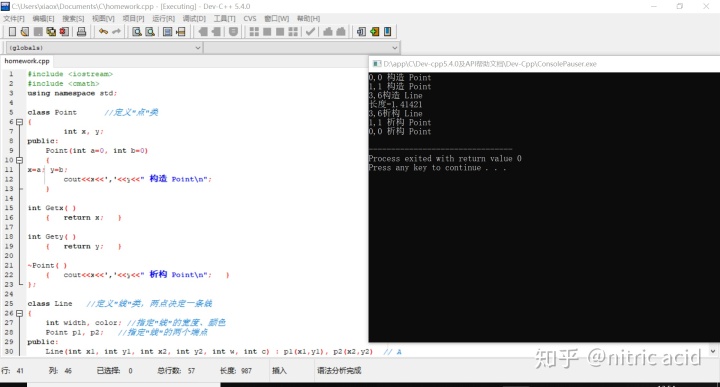Click the 'using namespace std;' code line
The width and height of the screenshot is (720, 387).
click(x=72, y=93)
